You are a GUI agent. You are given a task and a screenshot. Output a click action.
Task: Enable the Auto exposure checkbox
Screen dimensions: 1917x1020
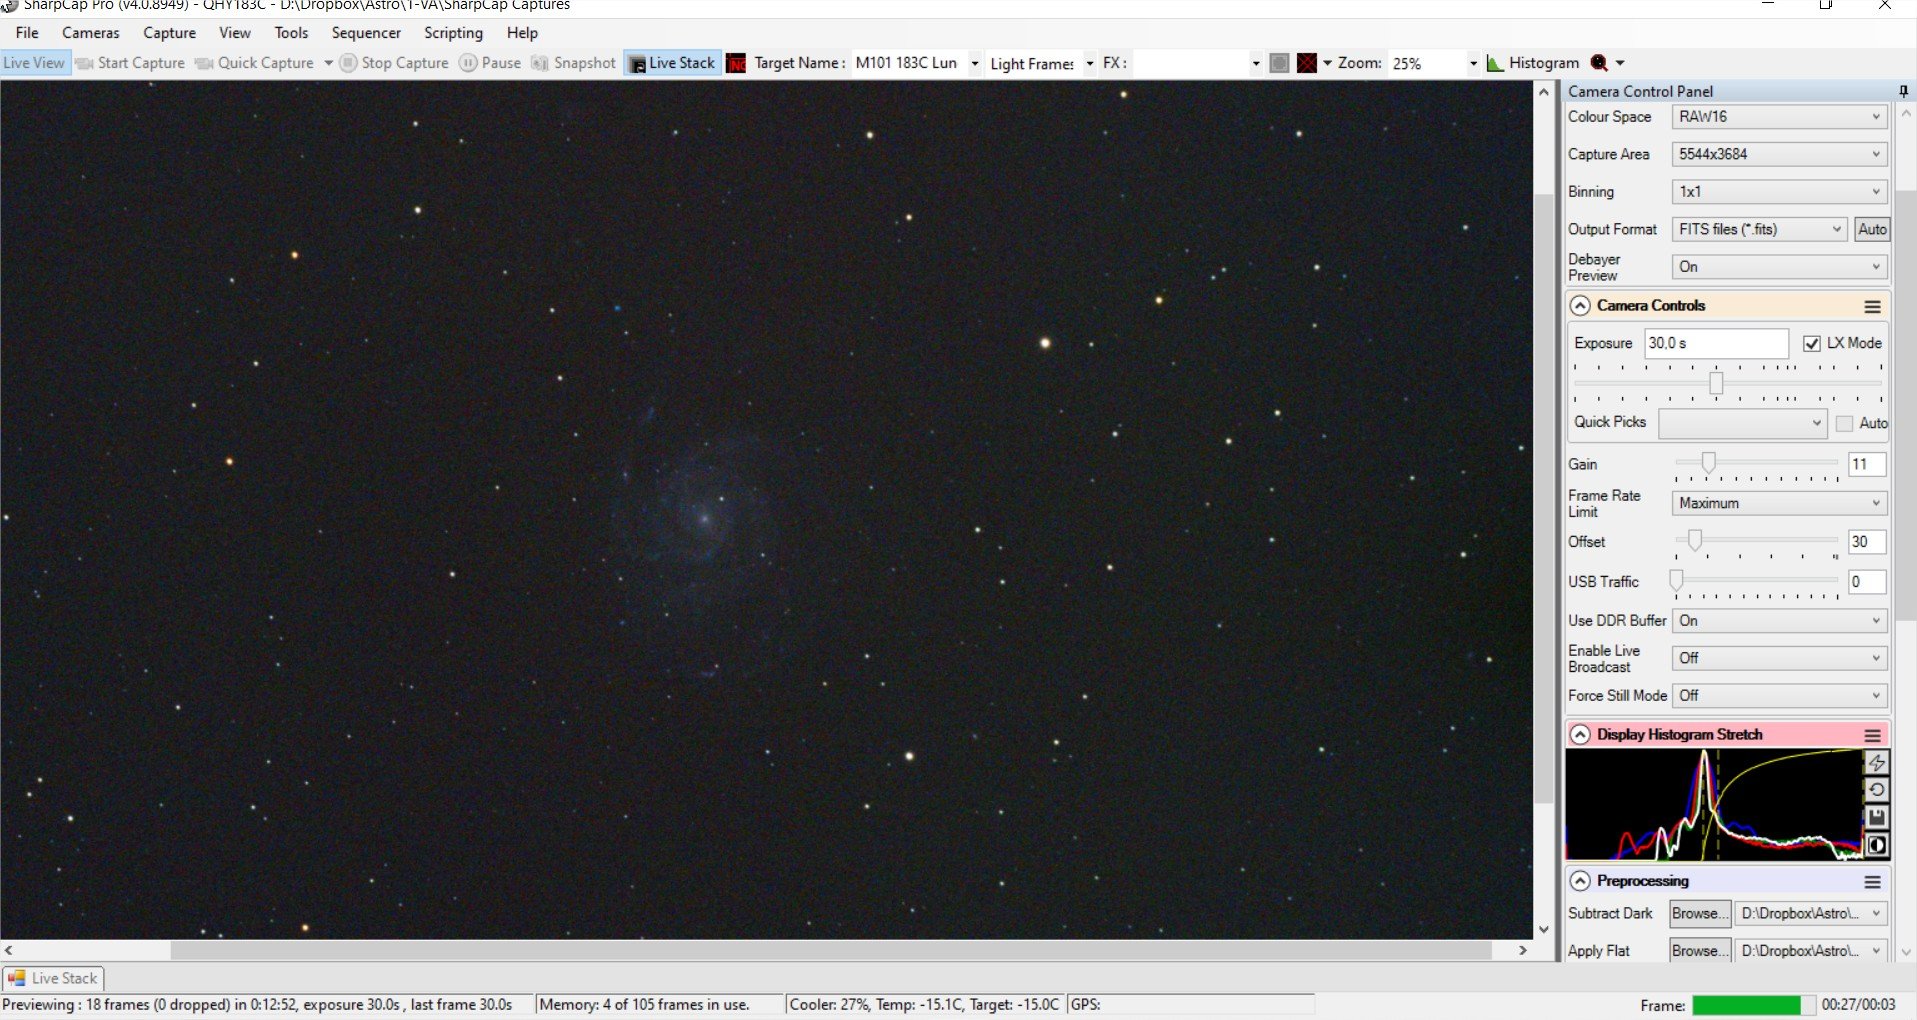[x=1845, y=423]
